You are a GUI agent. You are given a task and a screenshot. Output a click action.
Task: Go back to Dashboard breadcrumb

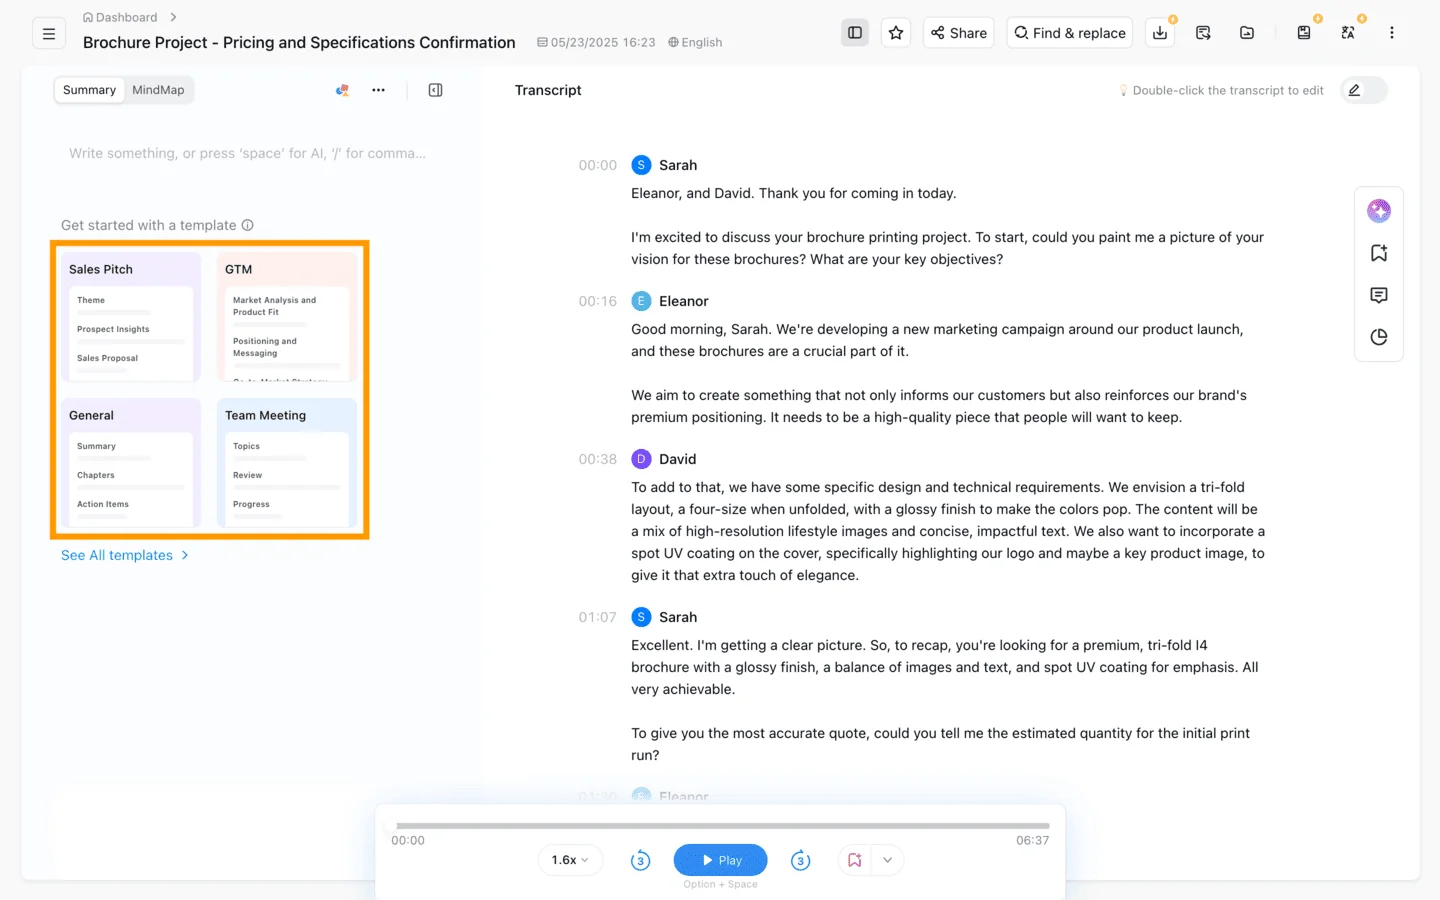(x=120, y=17)
